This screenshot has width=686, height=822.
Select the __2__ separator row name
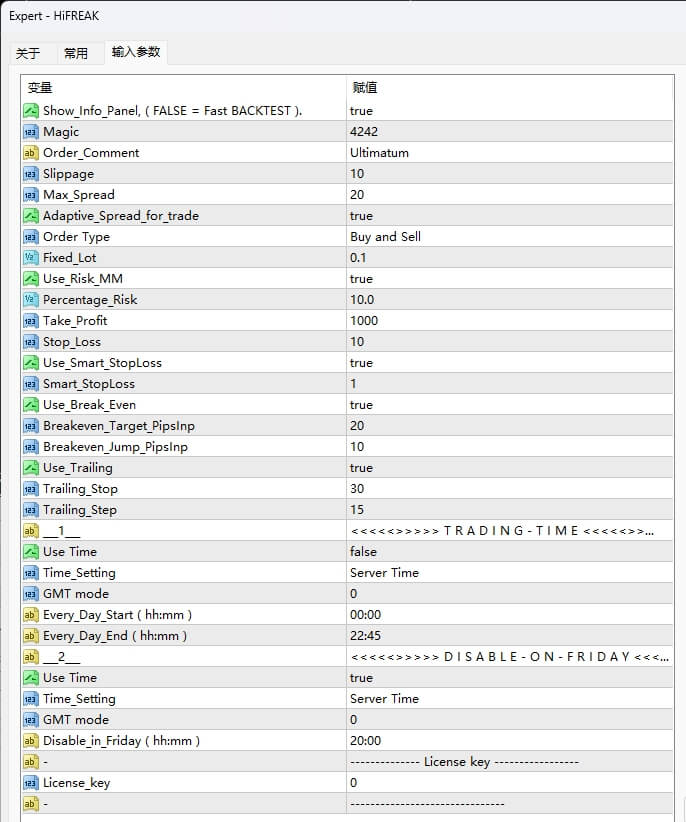pos(61,656)
